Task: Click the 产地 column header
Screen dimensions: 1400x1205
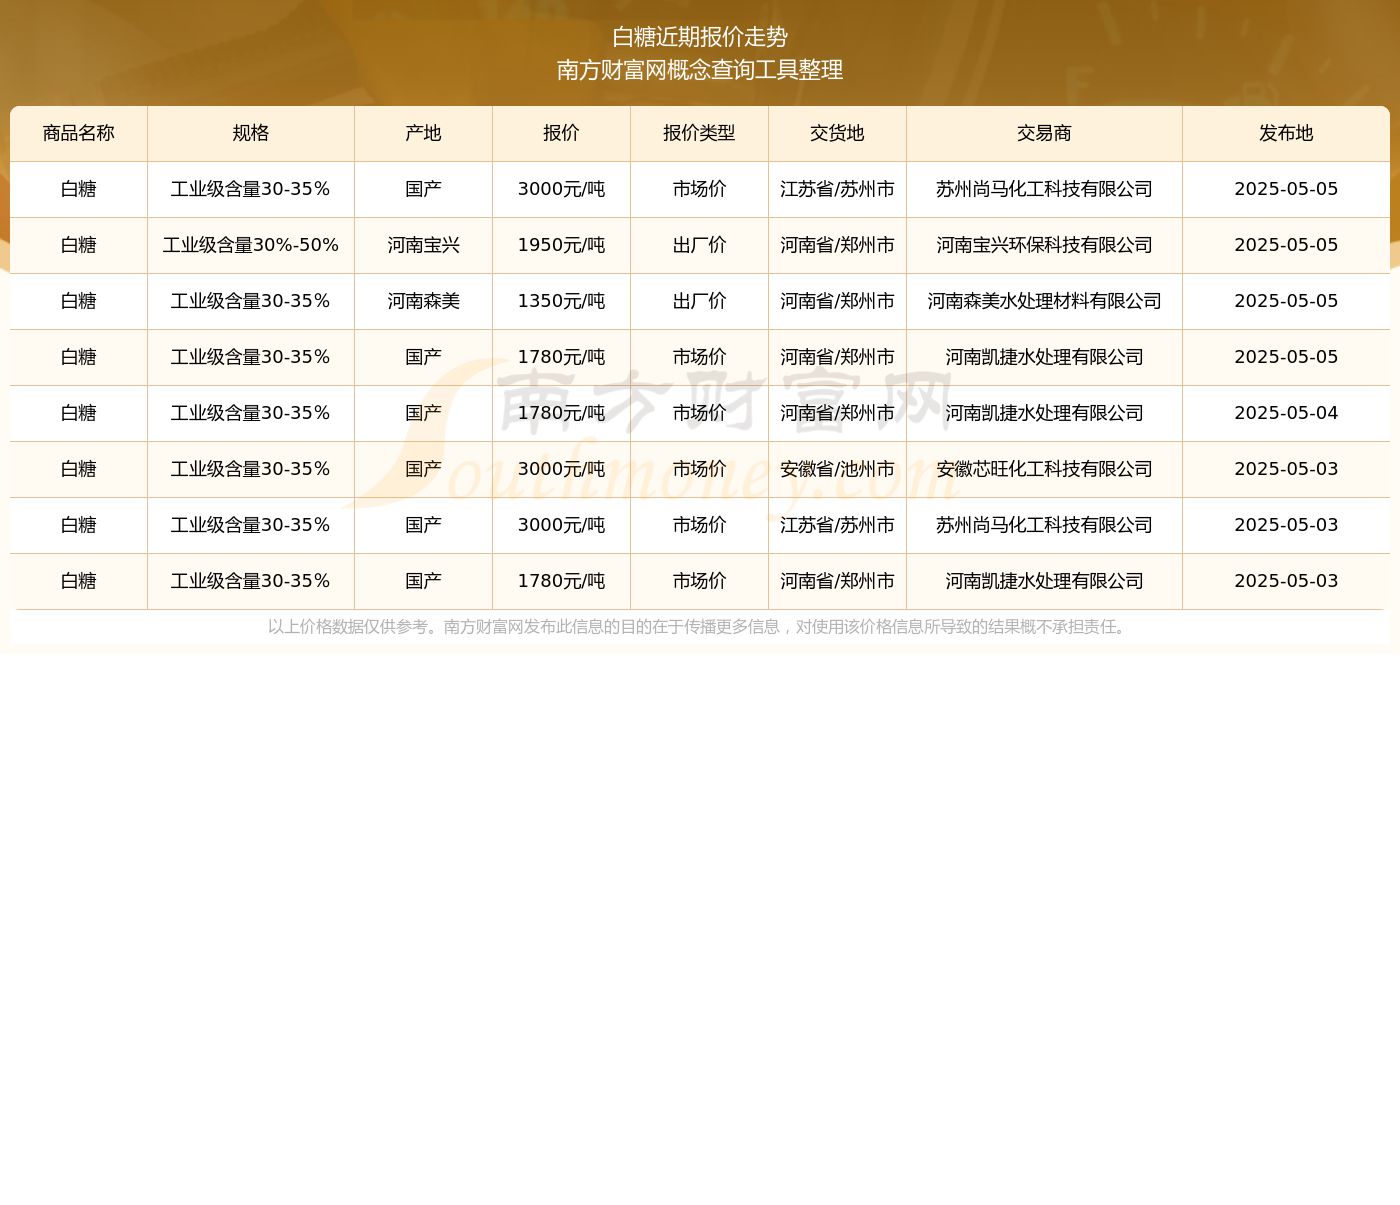Action: click(x=424, y=134)
